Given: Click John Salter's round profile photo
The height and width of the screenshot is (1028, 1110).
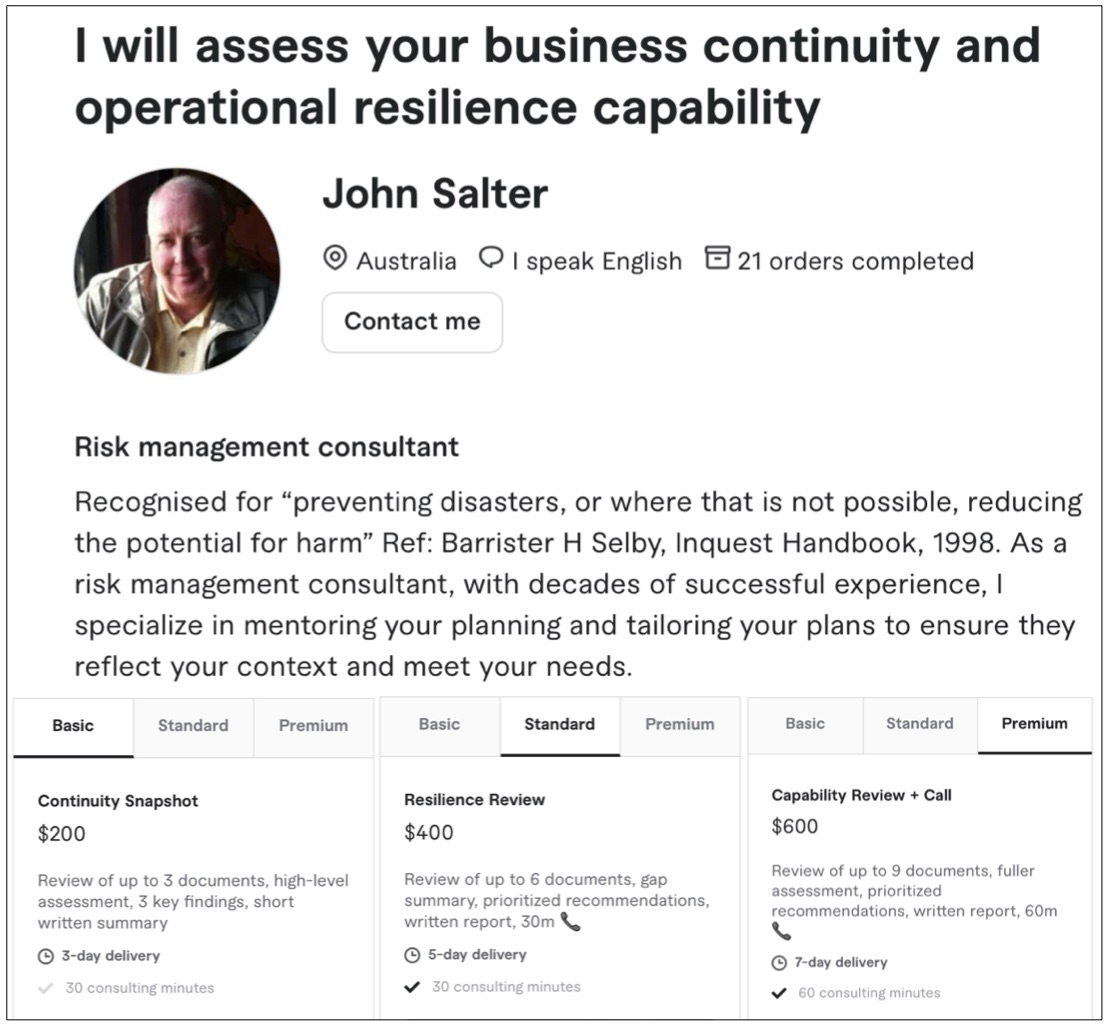Looking at the screenshot, I should [177, 271].
